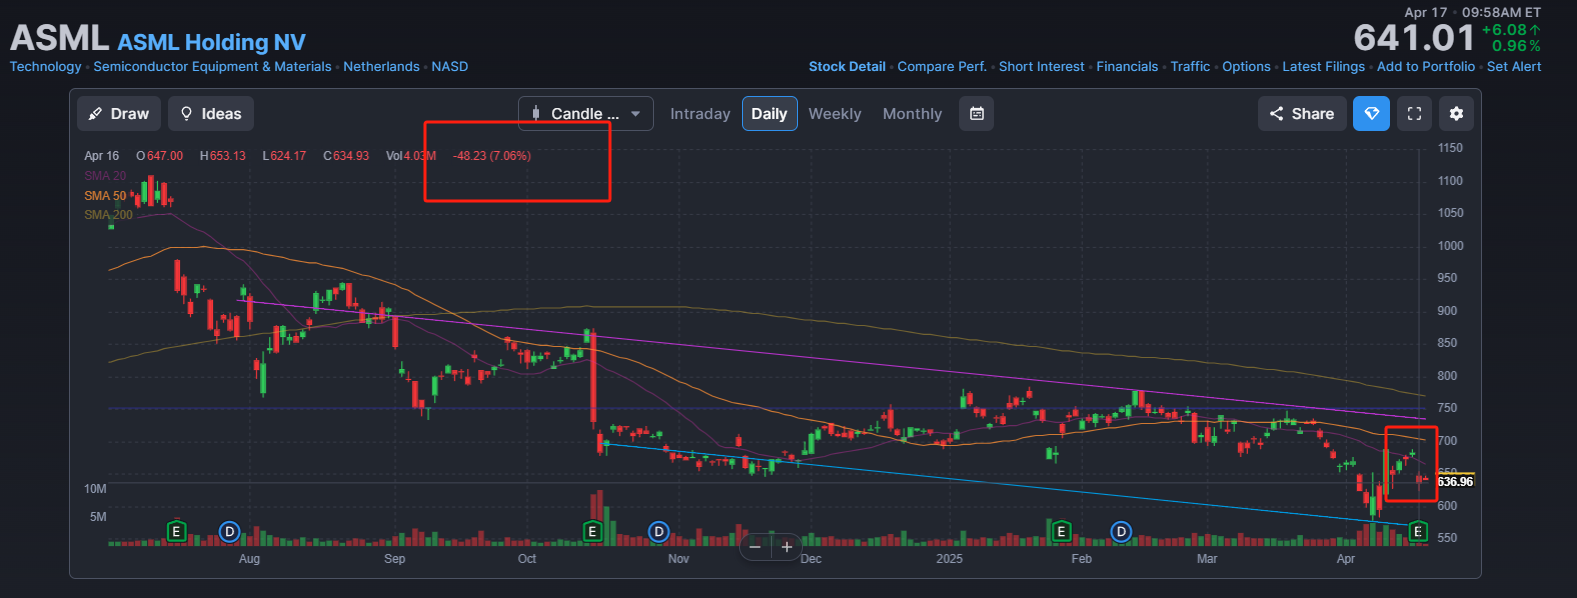
Task: Open the date range calendar icon
Action: (977, 114)
